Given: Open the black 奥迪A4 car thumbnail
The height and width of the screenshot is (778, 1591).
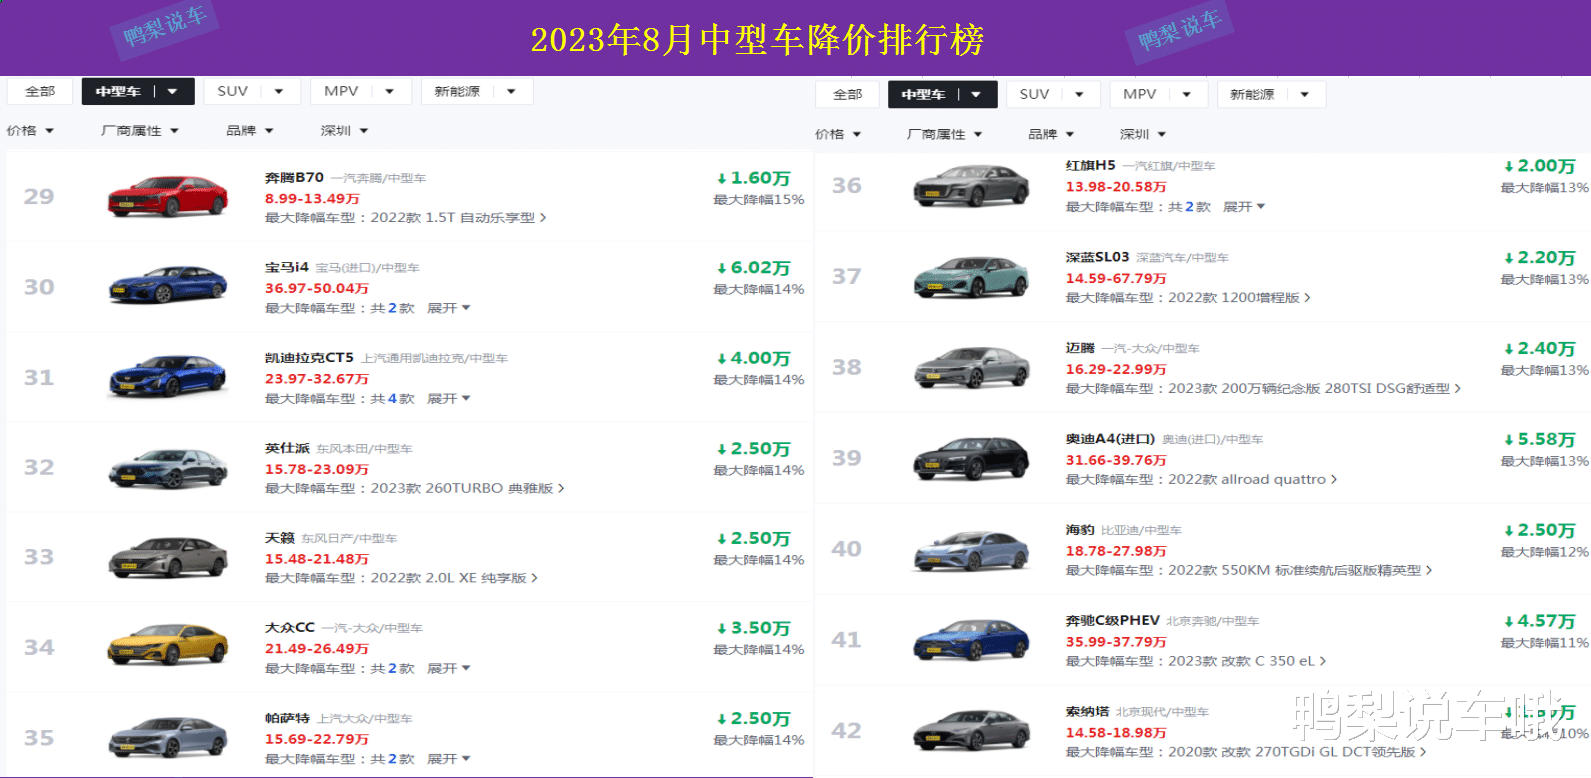Looking at the screenshot, I should [x=972, y=459].
